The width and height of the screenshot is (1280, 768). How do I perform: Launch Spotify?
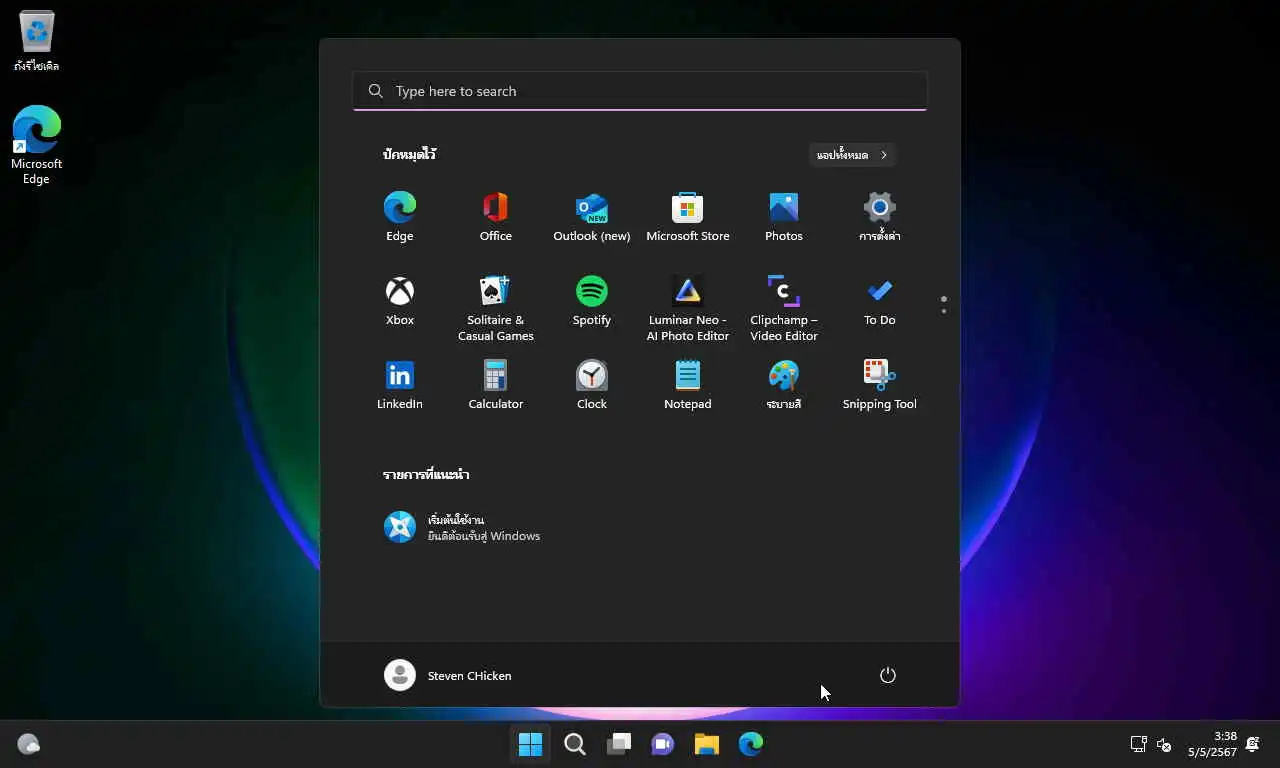(x=591, y=301)
